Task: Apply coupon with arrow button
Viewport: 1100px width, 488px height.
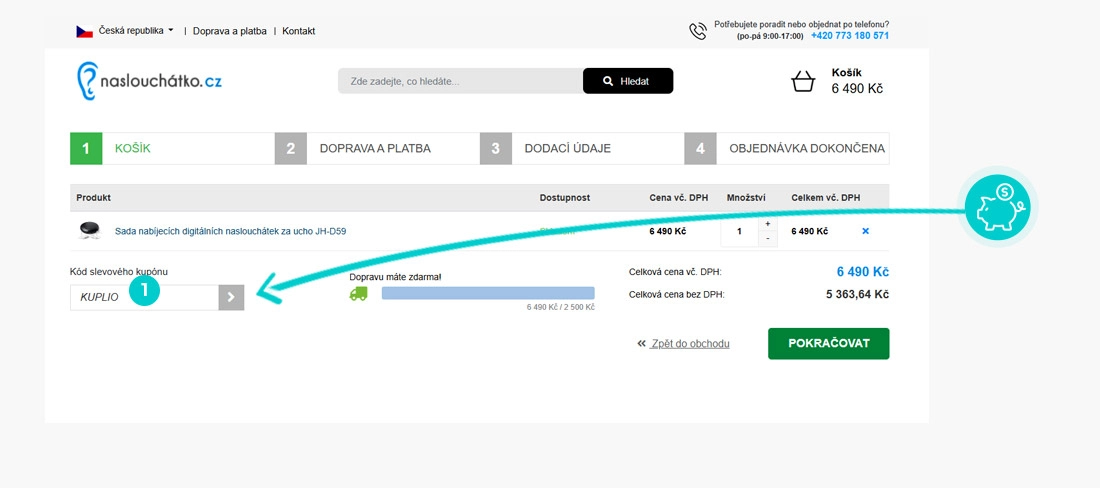Action: point(232,297)
